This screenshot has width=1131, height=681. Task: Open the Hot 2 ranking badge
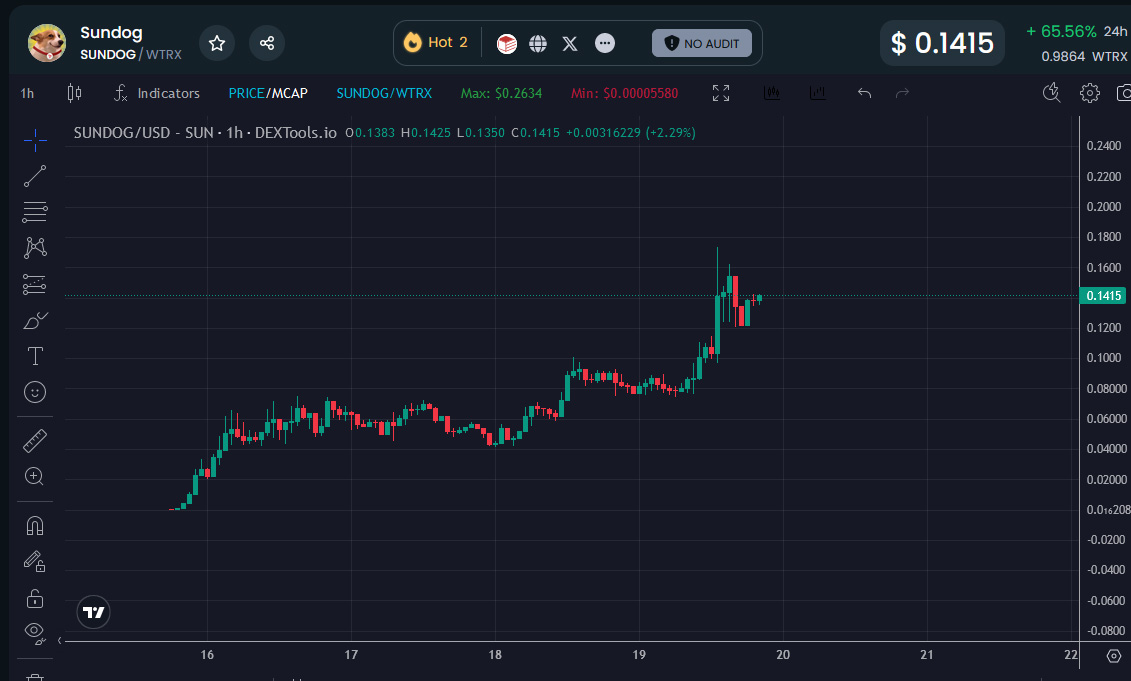tap(436, 43)
